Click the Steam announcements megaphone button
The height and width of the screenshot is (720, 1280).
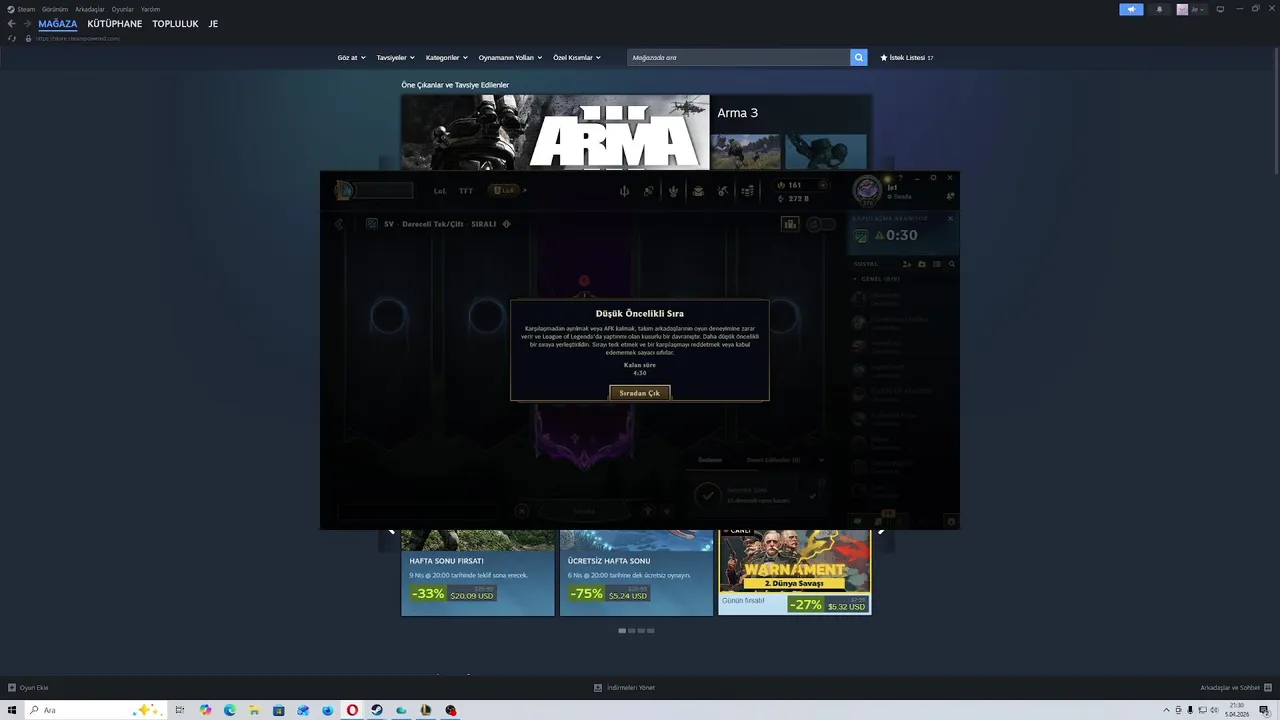[1131, 9]
